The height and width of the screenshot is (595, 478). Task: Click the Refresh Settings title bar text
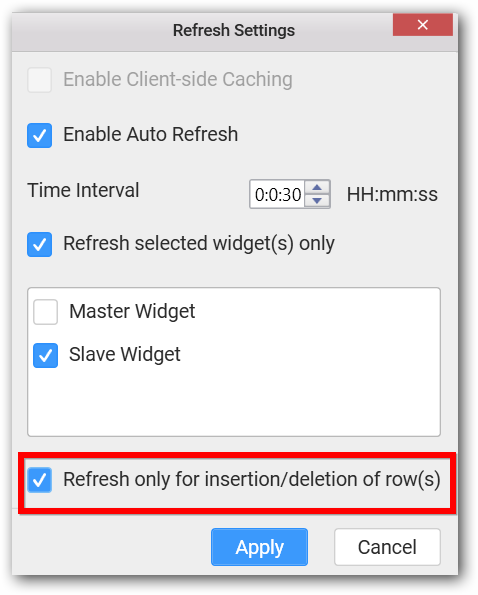(234, 30)
